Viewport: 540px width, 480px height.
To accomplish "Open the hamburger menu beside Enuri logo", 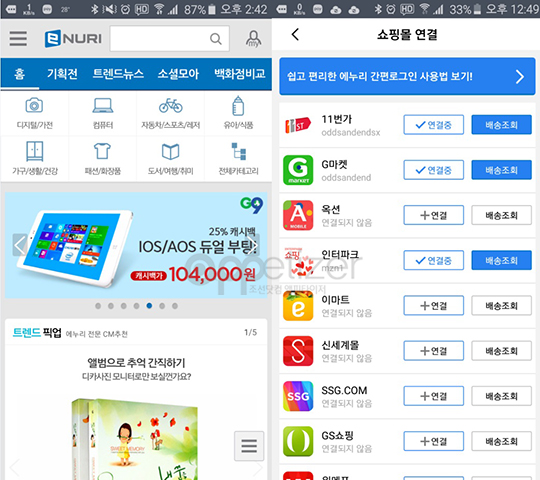I will [x=18, y=38].
